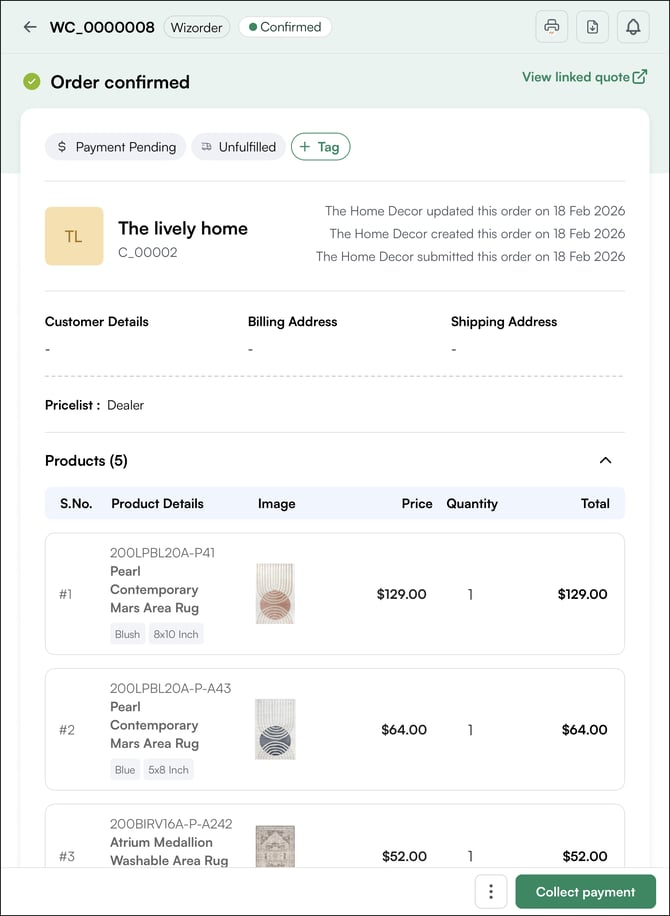Screen dimensions: 670x916
Task: Click the back arrow to leave order WC_0000008
Action: coord(29,26)
